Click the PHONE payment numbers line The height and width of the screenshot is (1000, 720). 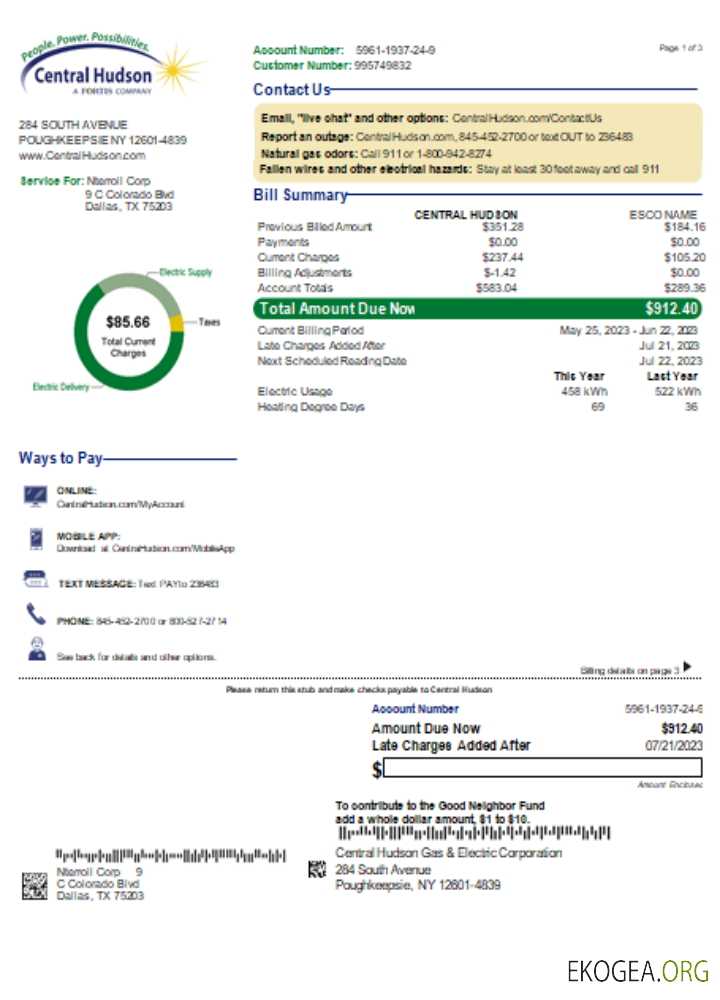142,621
